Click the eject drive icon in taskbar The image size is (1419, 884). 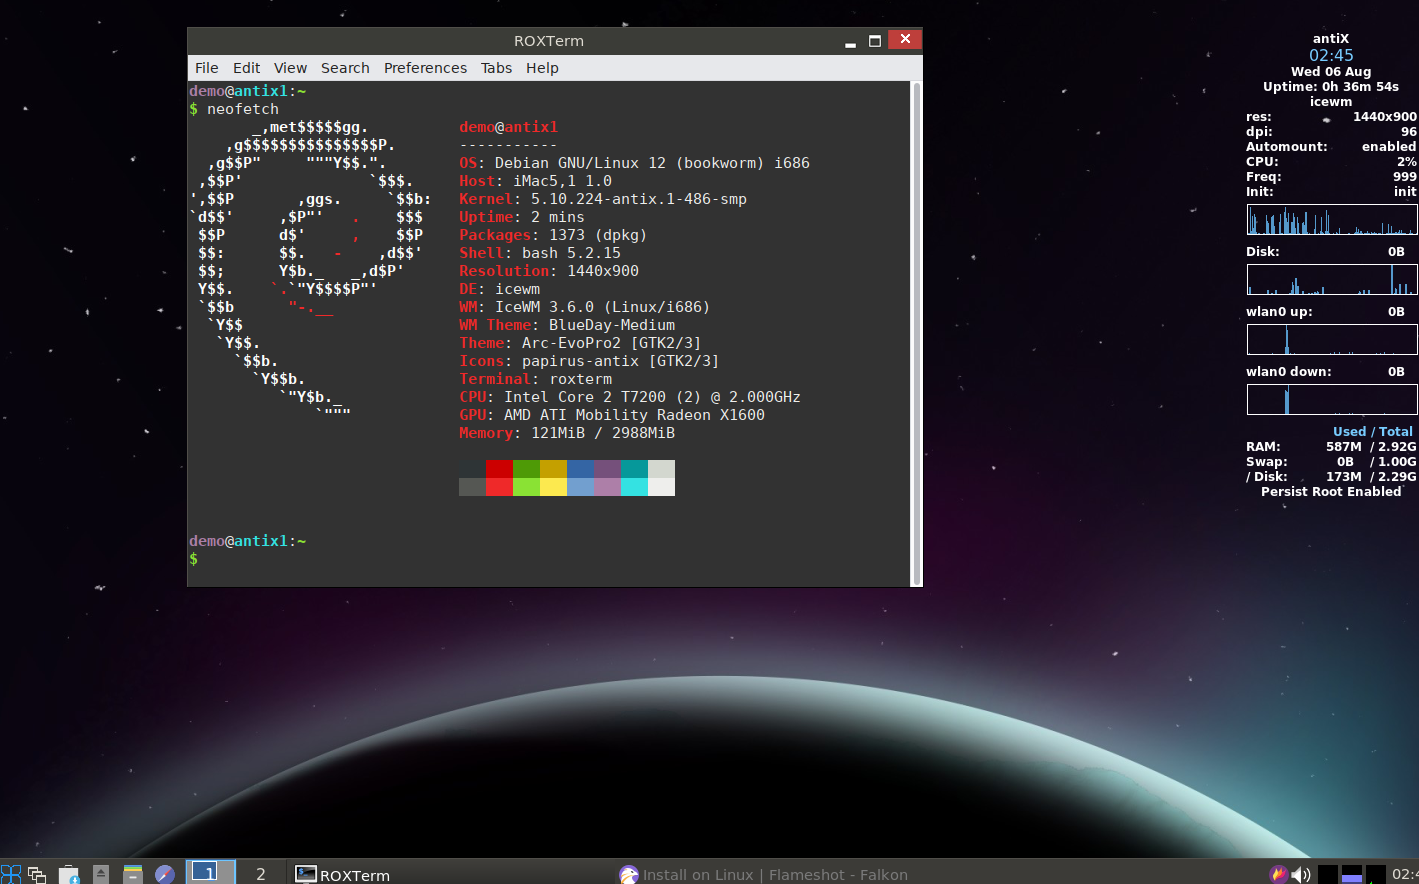click(101, 874)
